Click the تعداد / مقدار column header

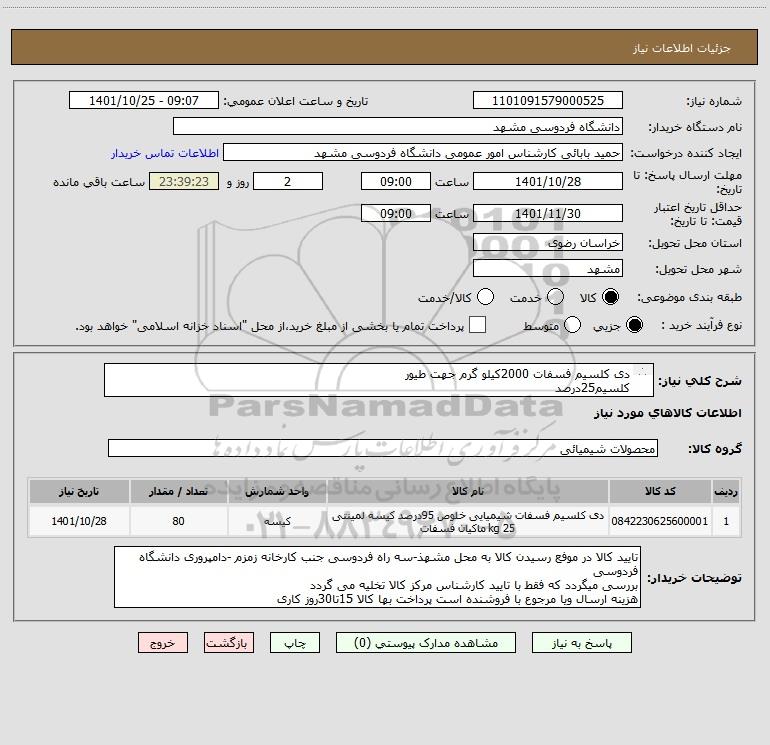[178, 492]
